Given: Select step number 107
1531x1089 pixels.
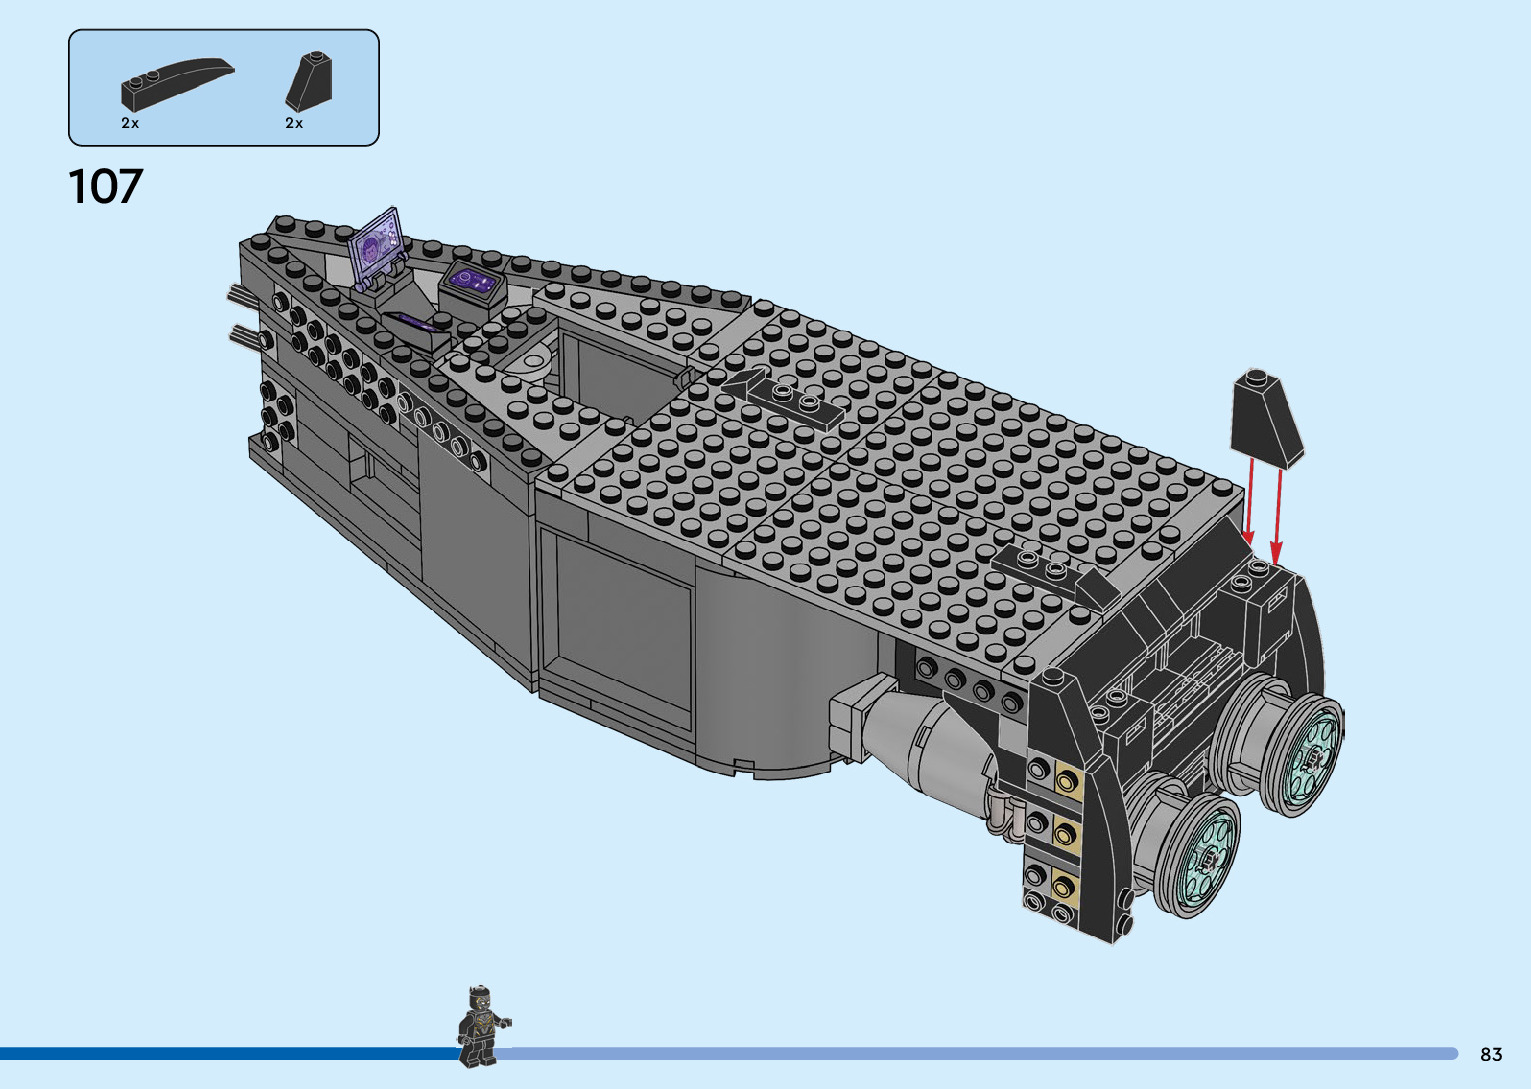Looking at the screenshot, I should pyautogui.click(x=106, y=187).
